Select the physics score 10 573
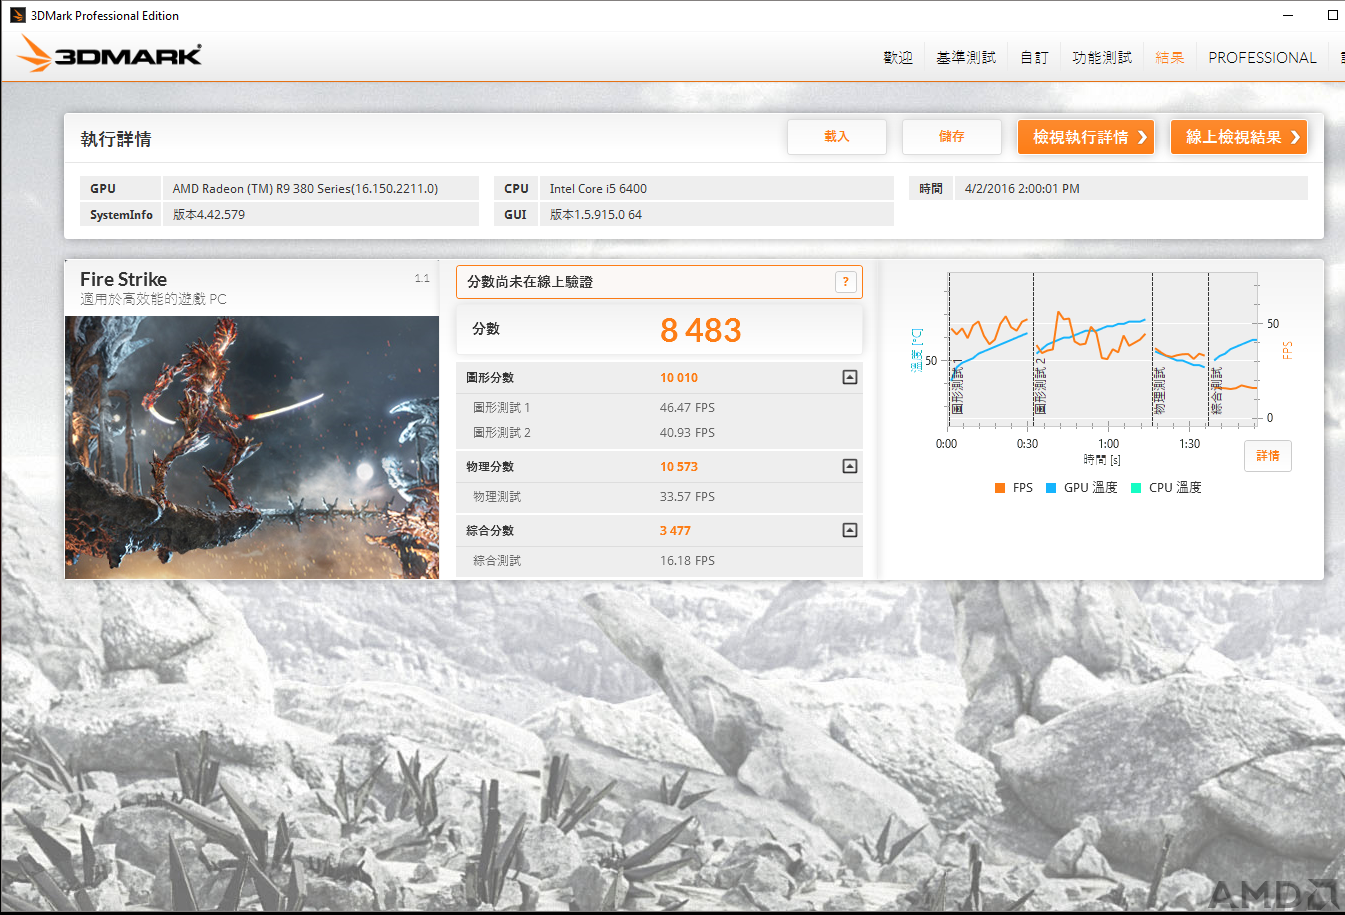Viewport: 1345px width, 915px height. (679, 466)
